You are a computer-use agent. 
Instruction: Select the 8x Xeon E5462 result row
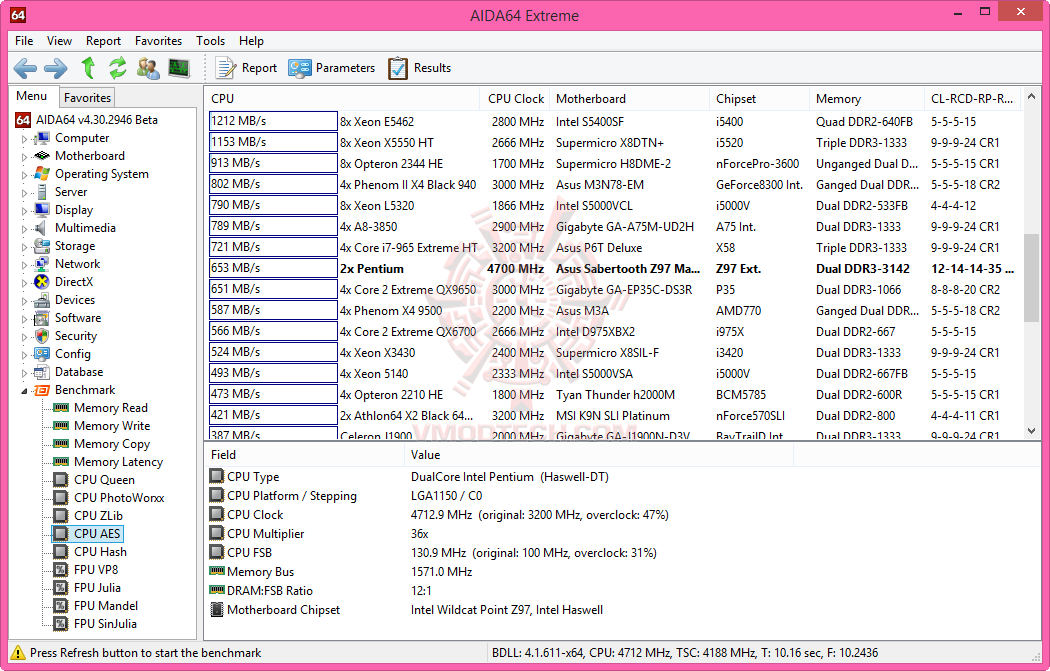(x=615, y=121)
